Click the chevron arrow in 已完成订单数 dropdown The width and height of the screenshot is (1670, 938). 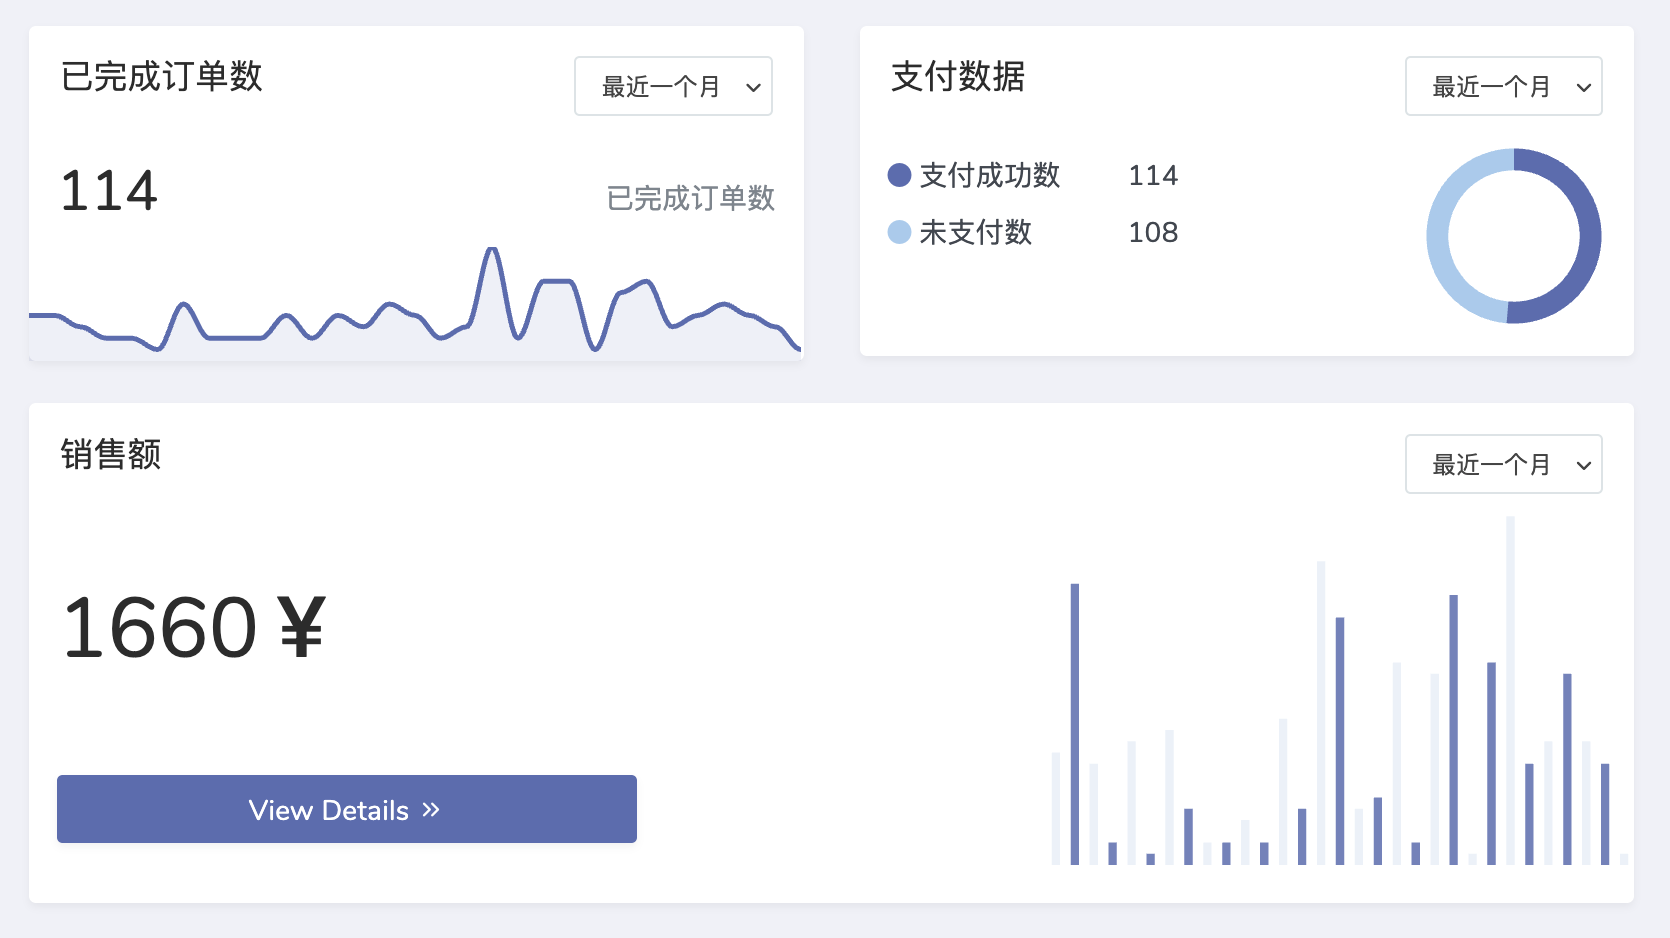point(753,88)
